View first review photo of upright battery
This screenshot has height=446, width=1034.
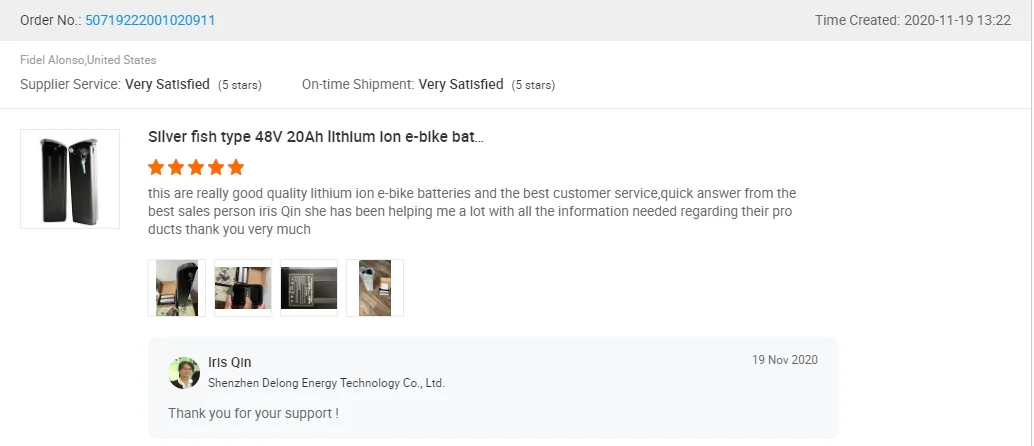pos(177,288)
